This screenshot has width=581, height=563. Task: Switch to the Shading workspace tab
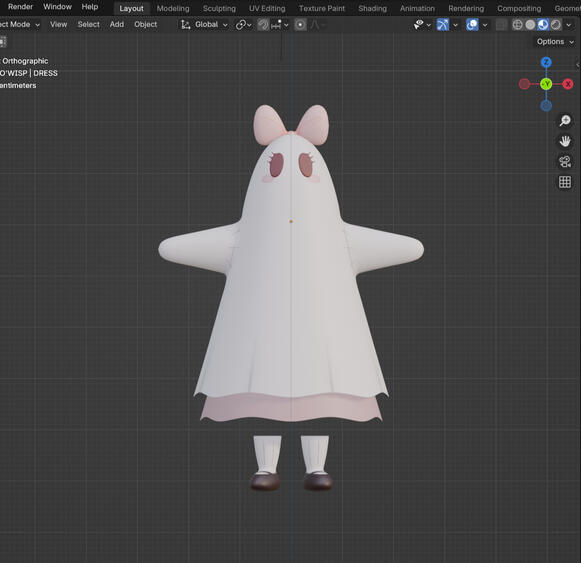point(372,8)
